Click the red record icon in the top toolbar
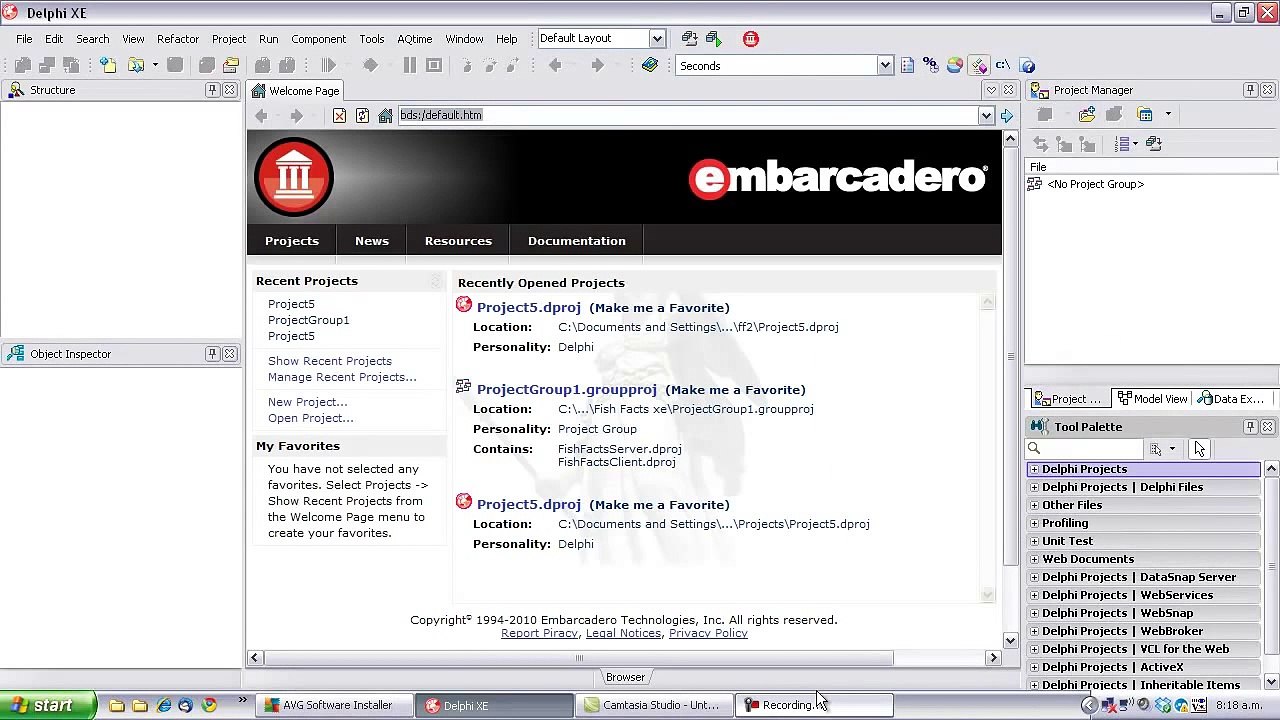 pyautogui.click(x=751, y=38)
